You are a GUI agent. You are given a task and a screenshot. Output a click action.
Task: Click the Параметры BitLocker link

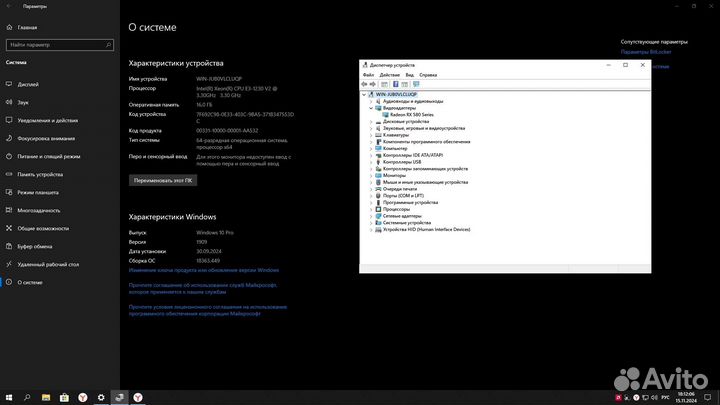pyautogui.click(x=646, y=52)
